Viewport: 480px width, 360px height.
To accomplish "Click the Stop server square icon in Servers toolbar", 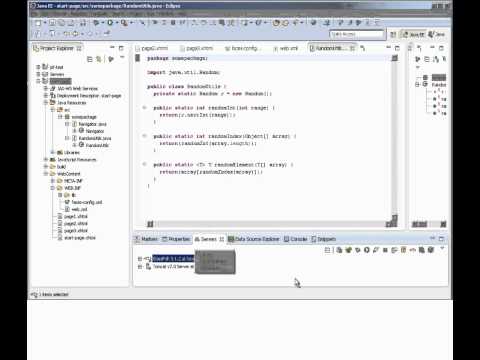I will coord(385,250).
